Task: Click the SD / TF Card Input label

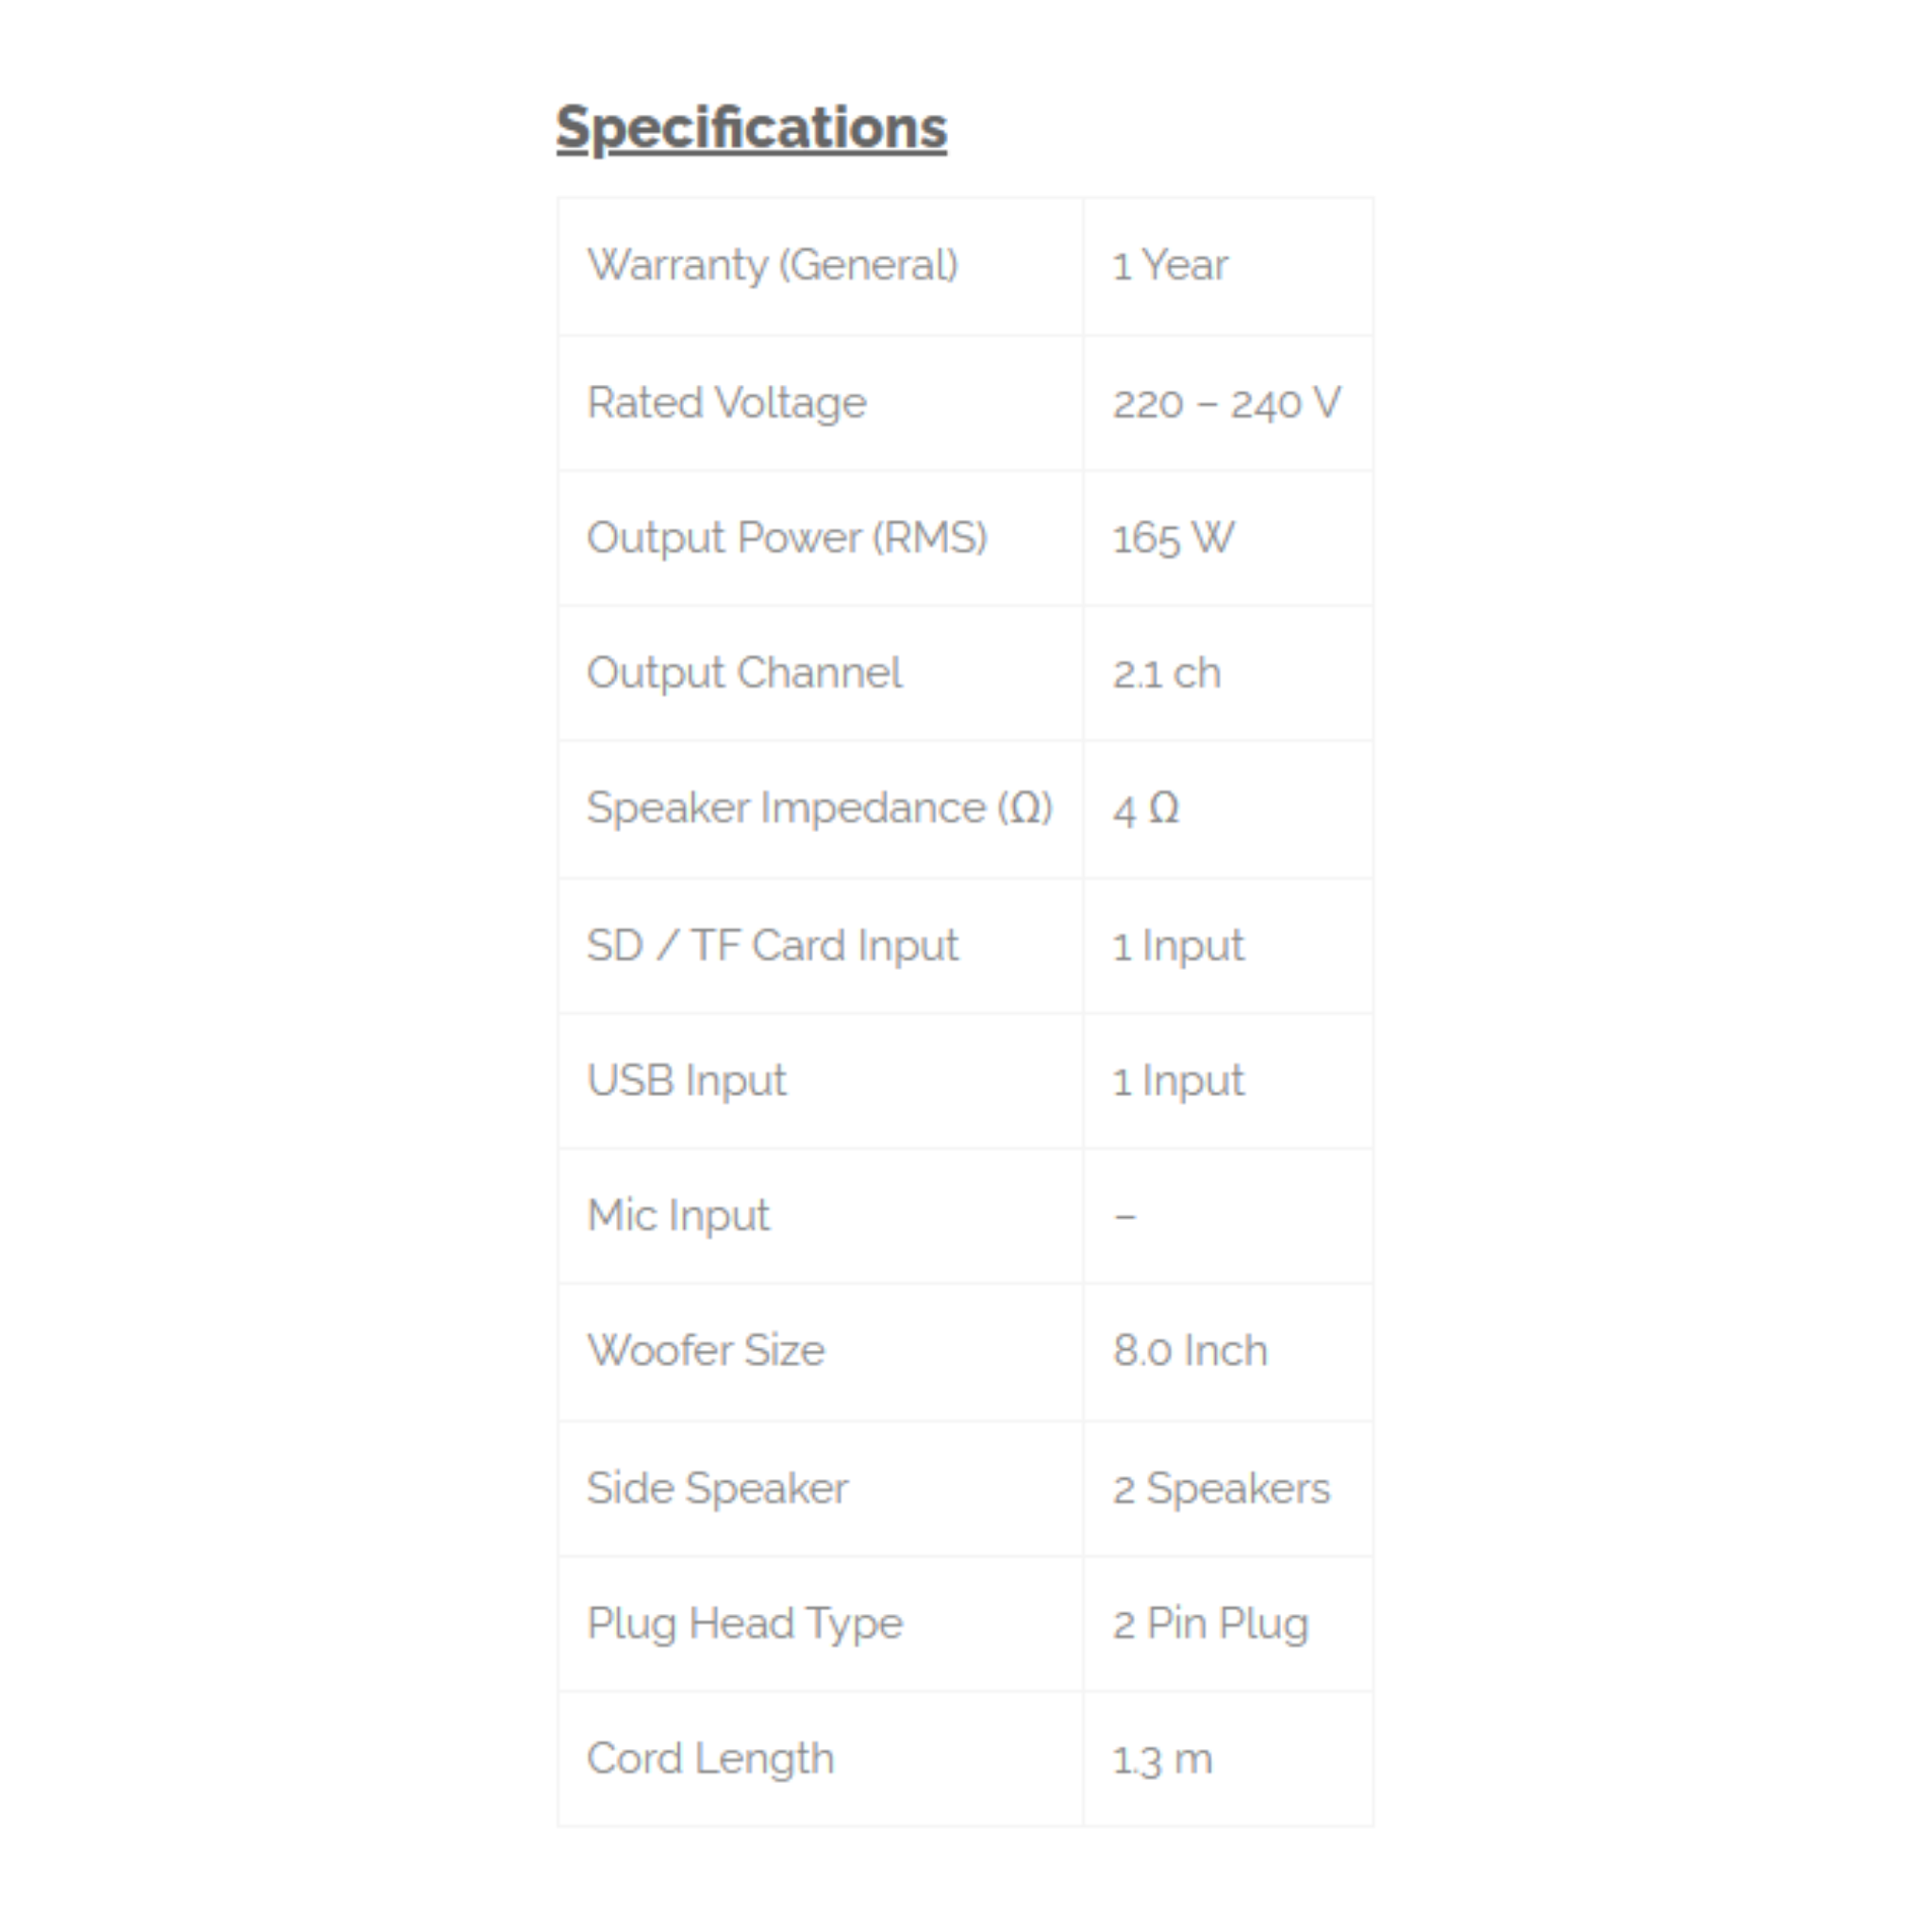Action: (x=772, y=946)
